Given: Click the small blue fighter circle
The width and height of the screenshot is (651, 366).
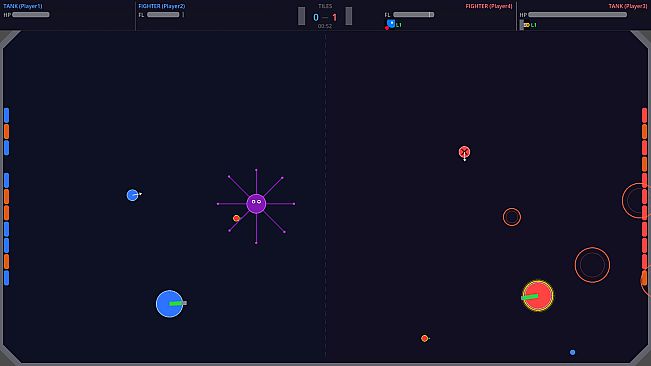Looking at the screenshot, I should click(x=132, y=195).
